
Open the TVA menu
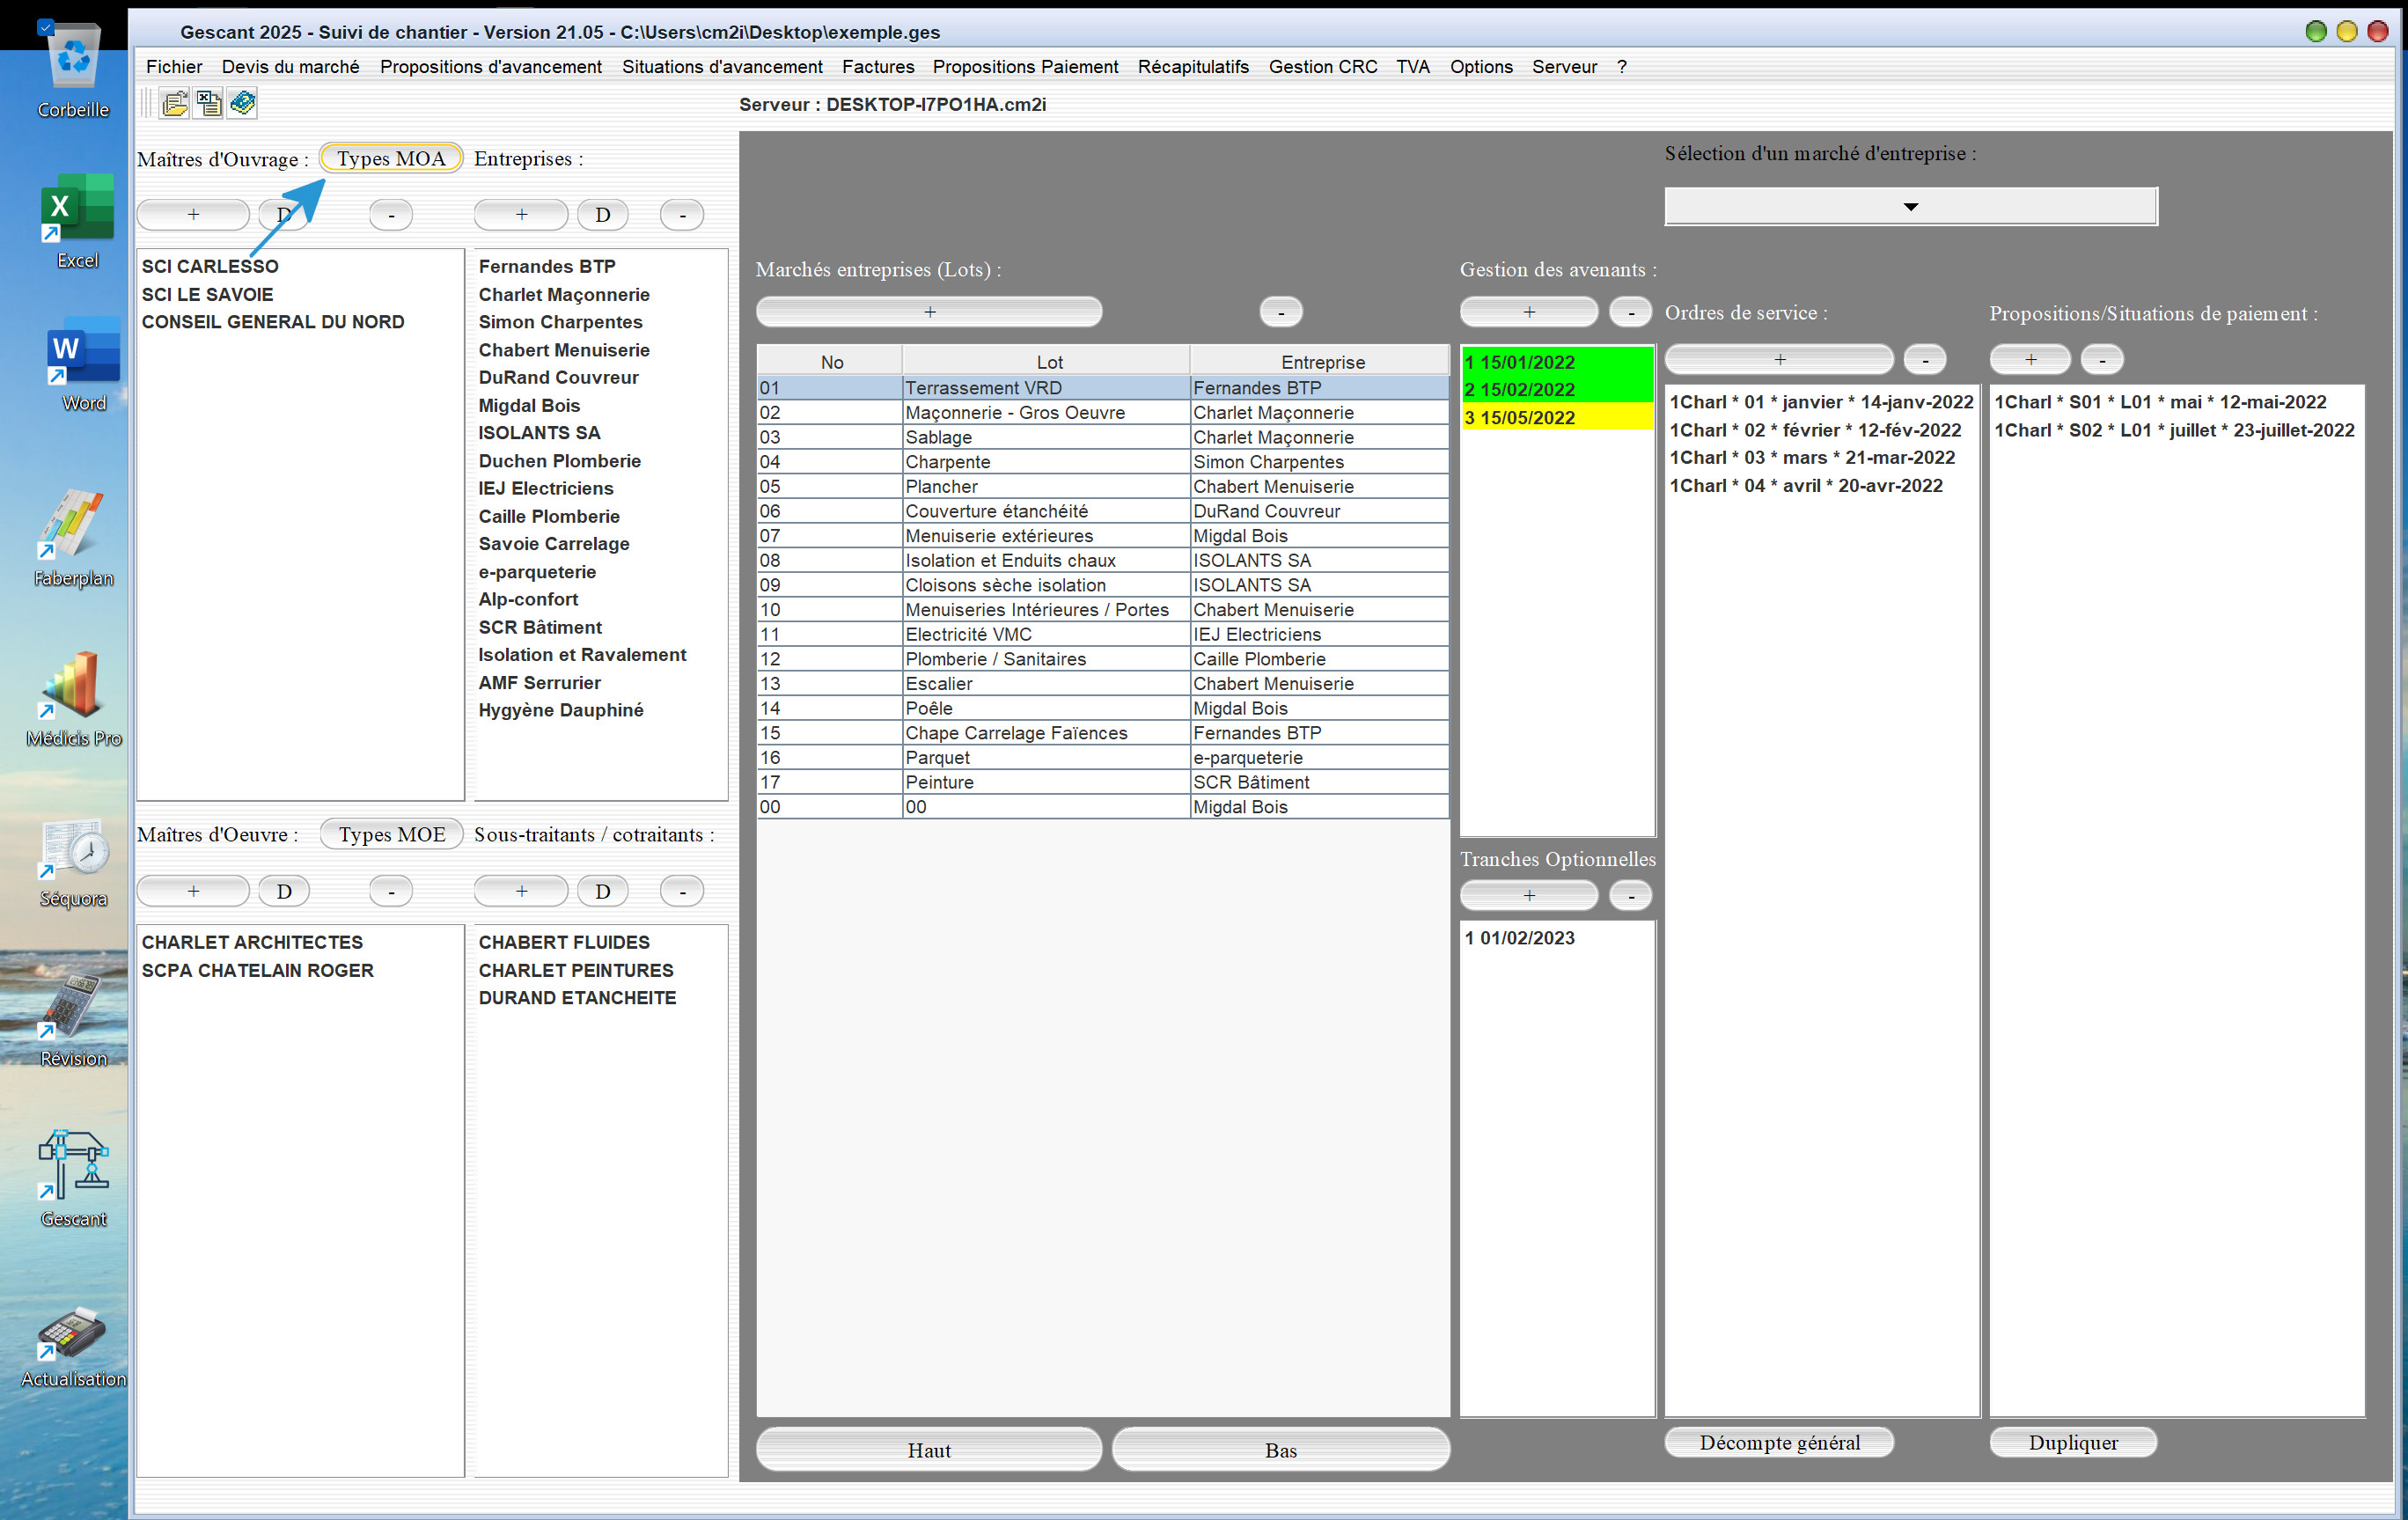[1412, 67]
